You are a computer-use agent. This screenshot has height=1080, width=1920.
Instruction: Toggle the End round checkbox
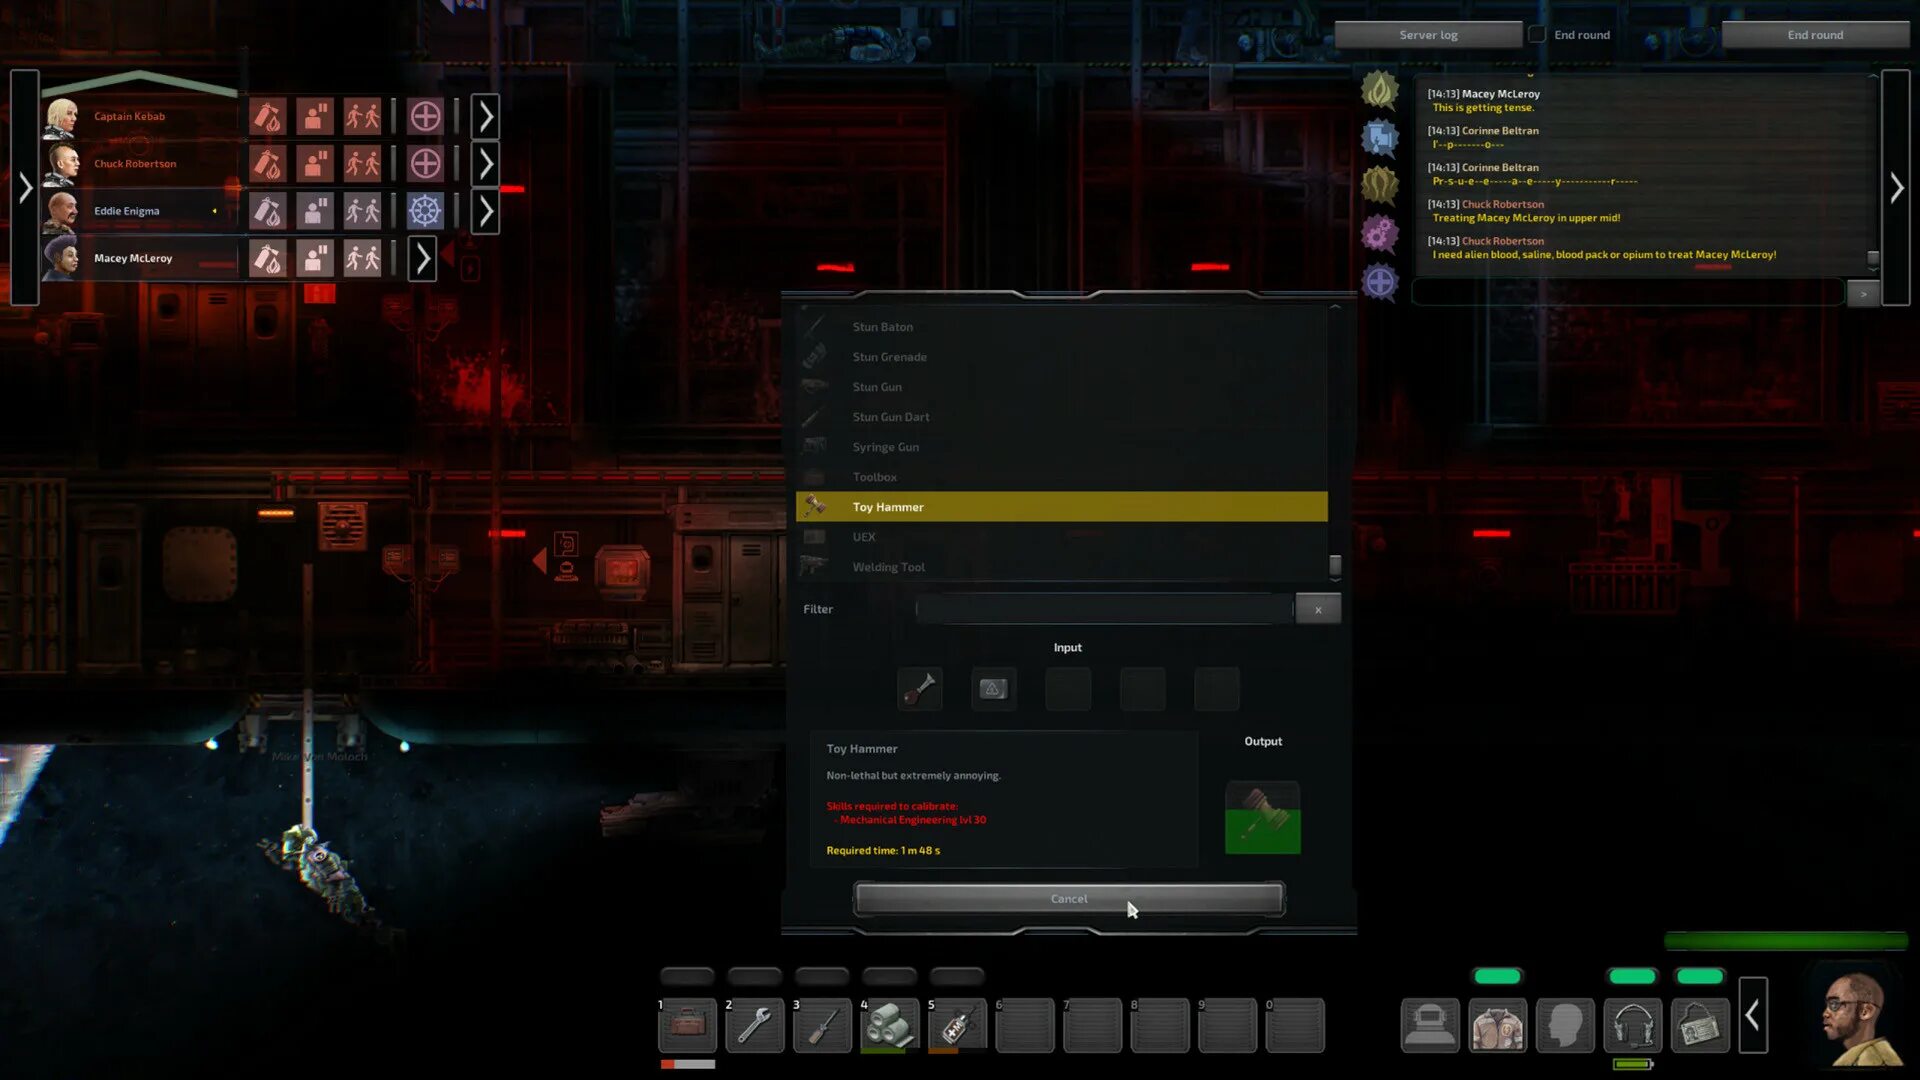click(x=1538, y=35)
